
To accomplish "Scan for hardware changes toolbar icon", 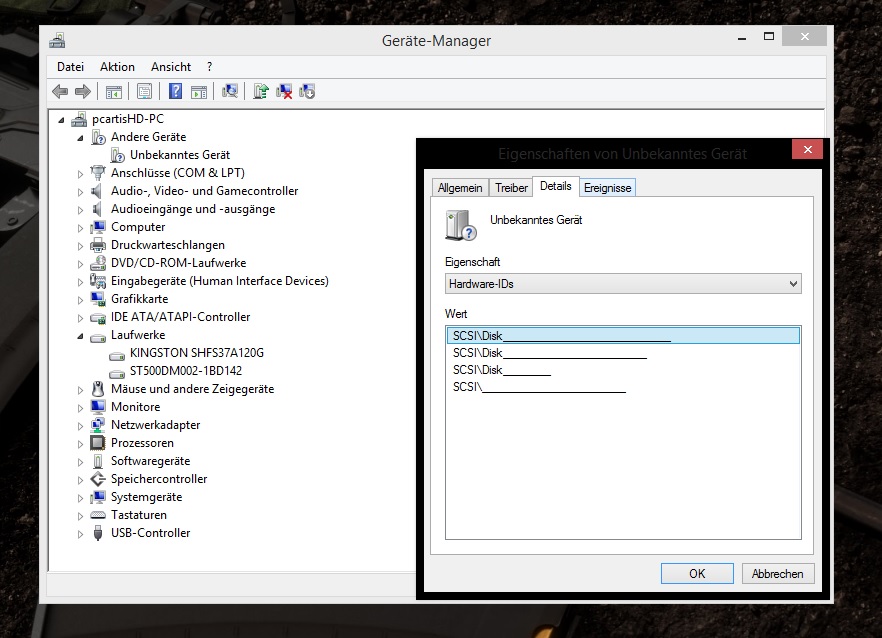I will [x=230, y=91].
